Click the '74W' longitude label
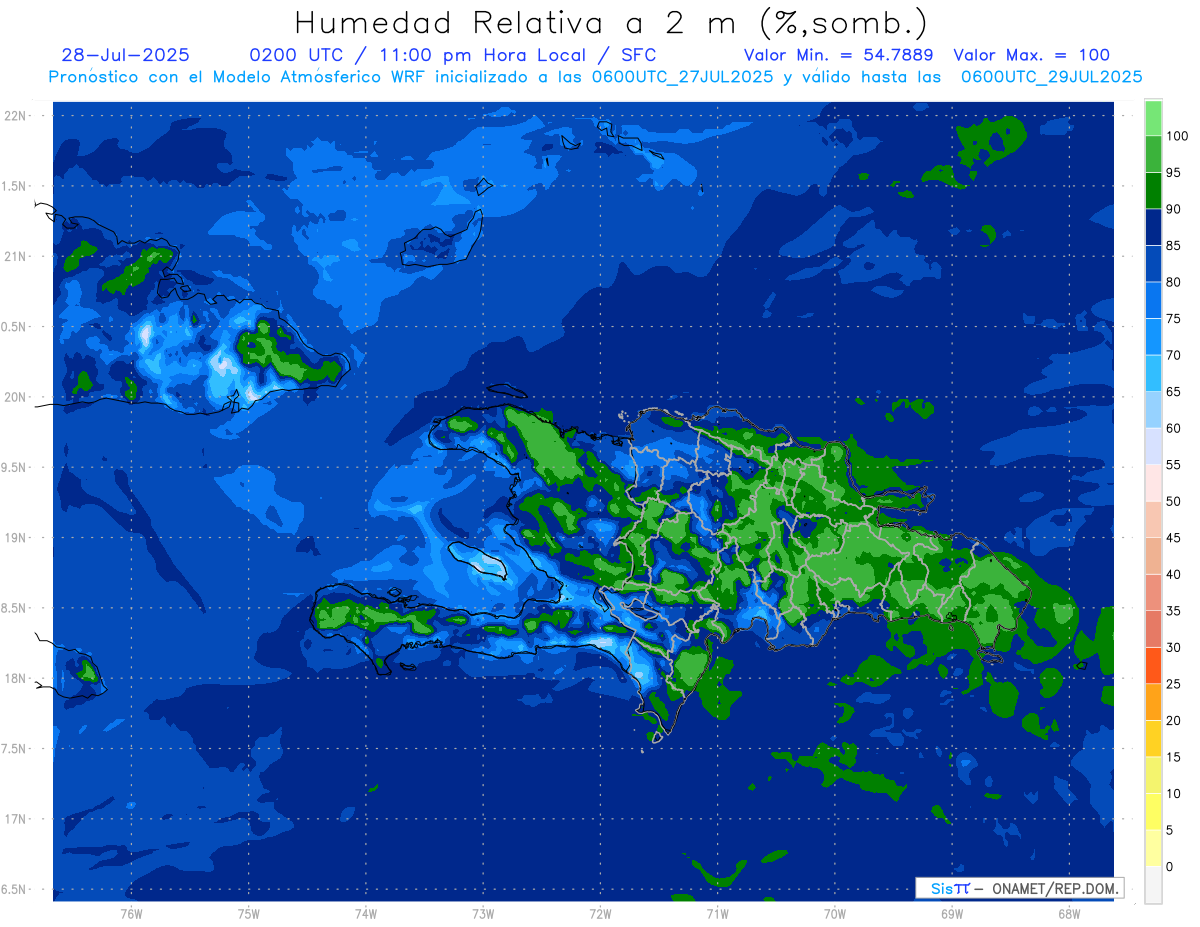This screenshot has width=1200, height=927. click(x=365, y=914)
